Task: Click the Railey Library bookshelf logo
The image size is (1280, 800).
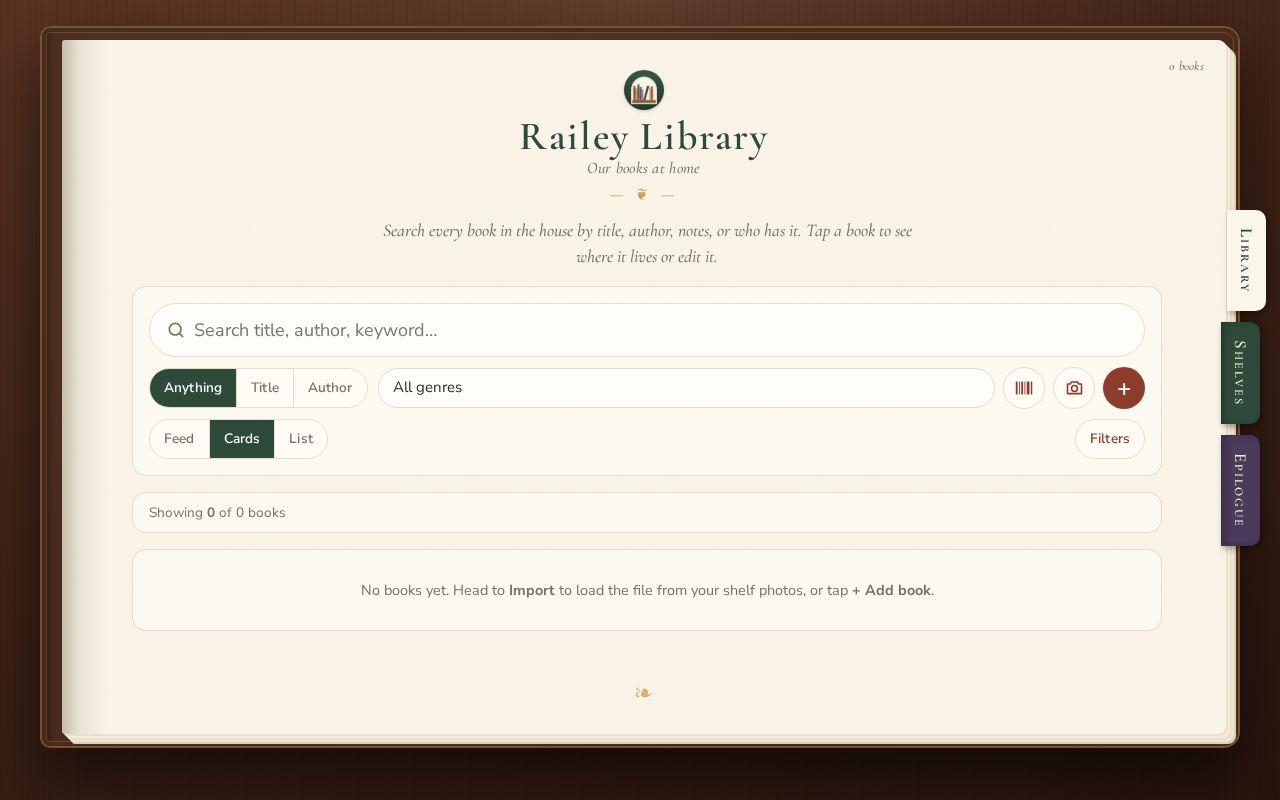Action: click(644, 90)
